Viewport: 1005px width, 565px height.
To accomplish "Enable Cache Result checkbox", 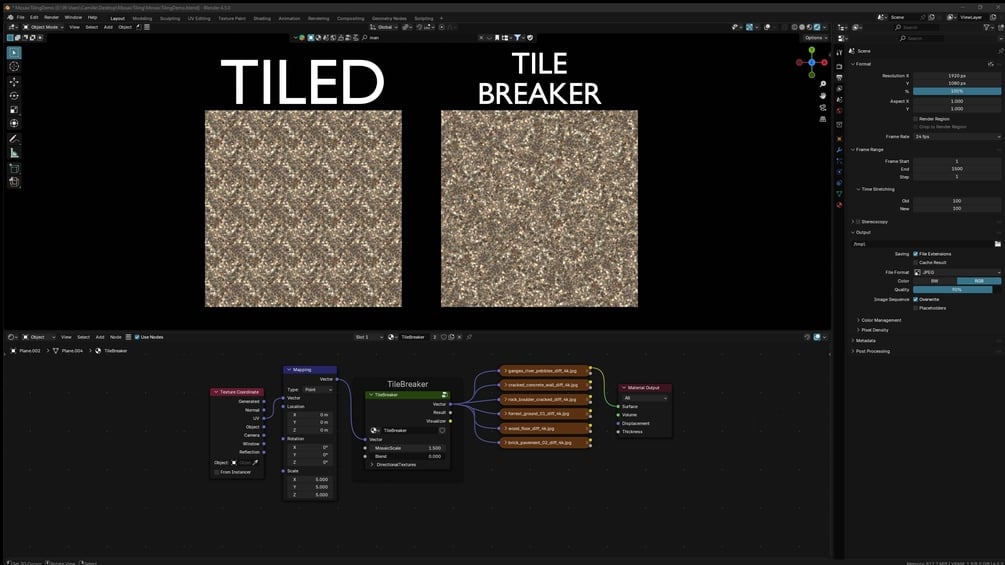I will click(x=915, y=263).
